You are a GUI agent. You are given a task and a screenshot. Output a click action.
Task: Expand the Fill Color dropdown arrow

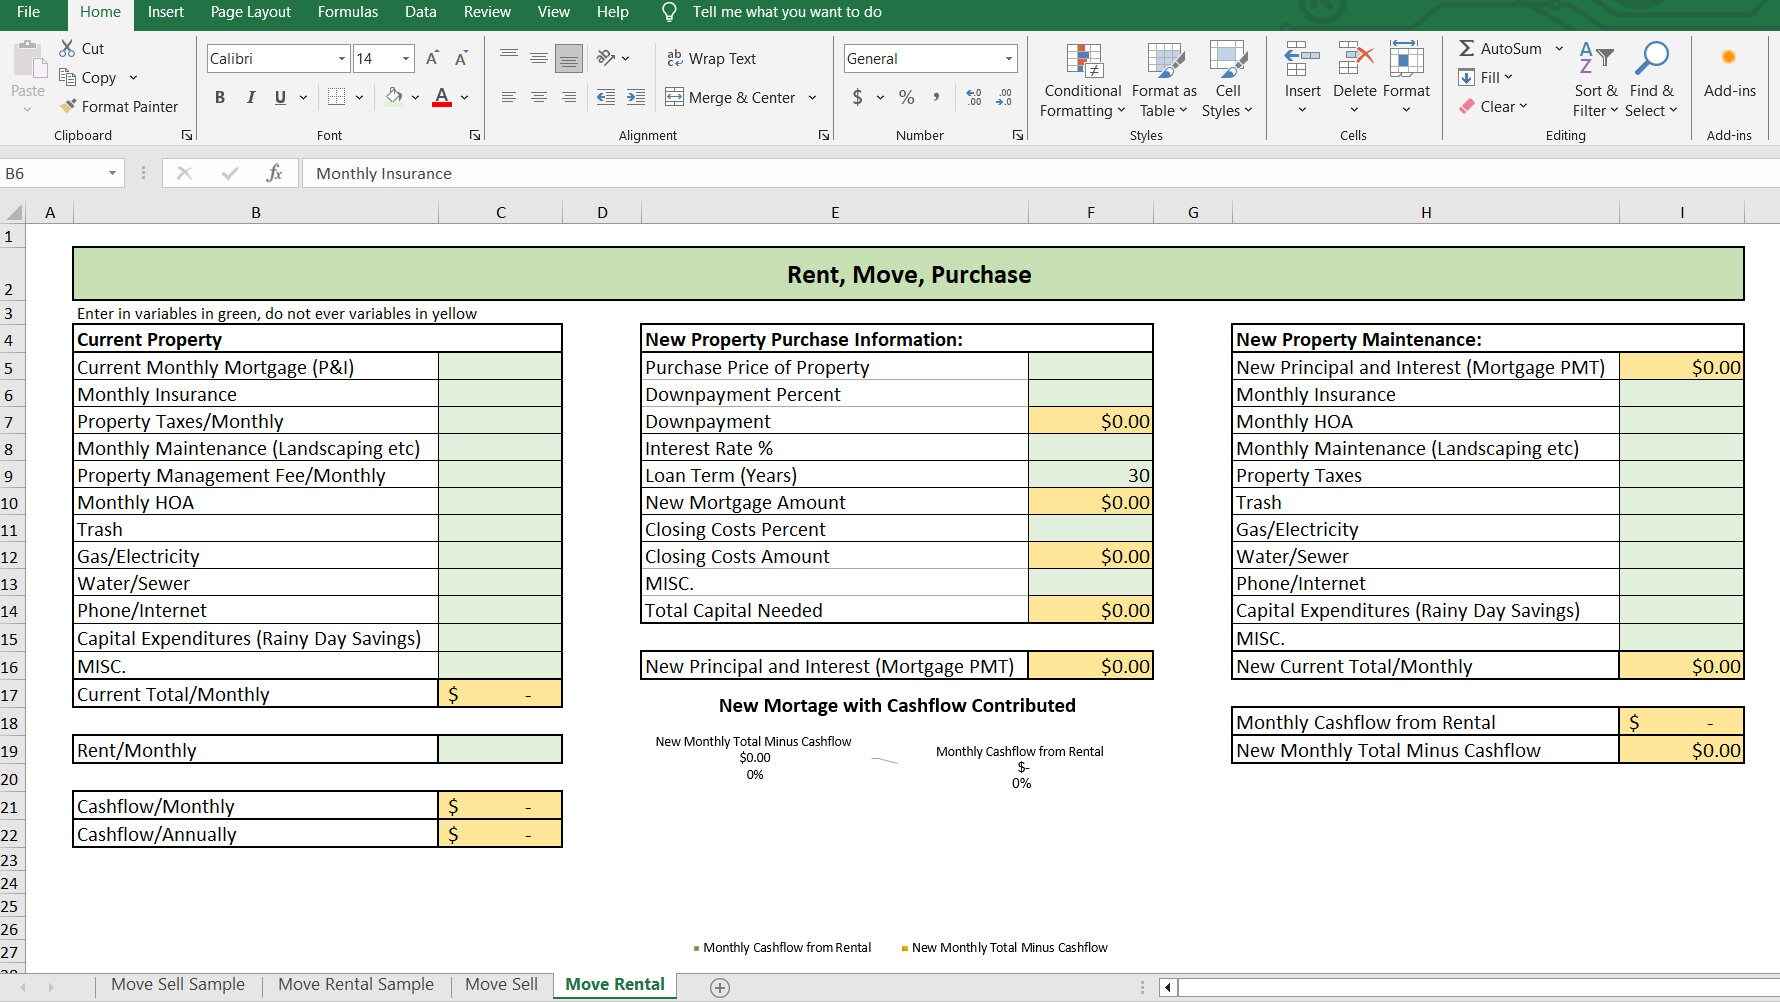(413, 97)
